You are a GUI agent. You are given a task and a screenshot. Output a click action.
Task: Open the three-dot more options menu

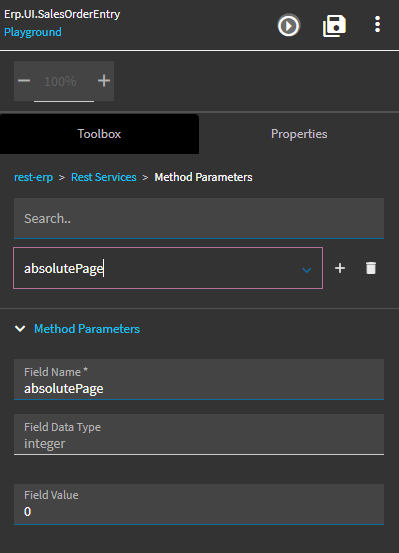(377, 24)
